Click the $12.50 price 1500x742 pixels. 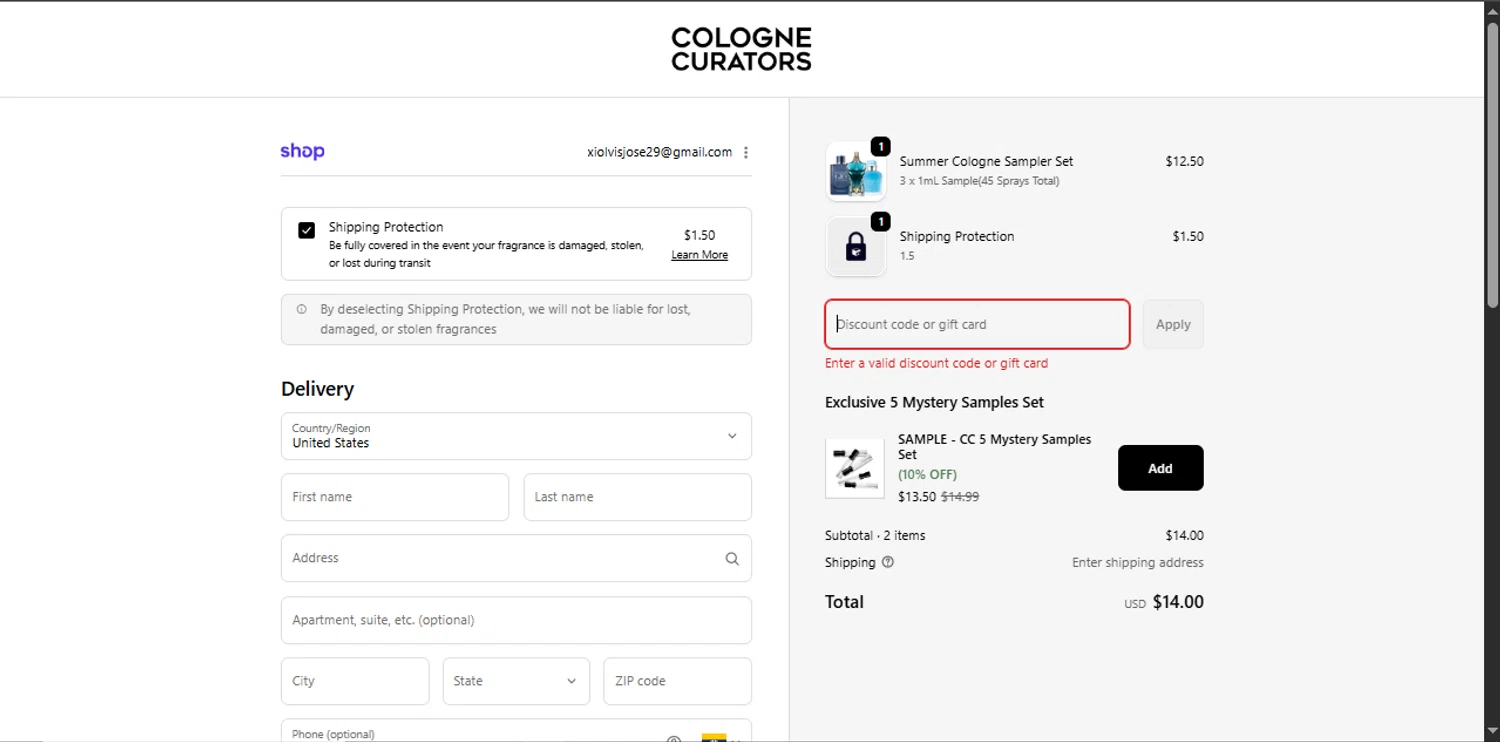tap(1184, 161)
